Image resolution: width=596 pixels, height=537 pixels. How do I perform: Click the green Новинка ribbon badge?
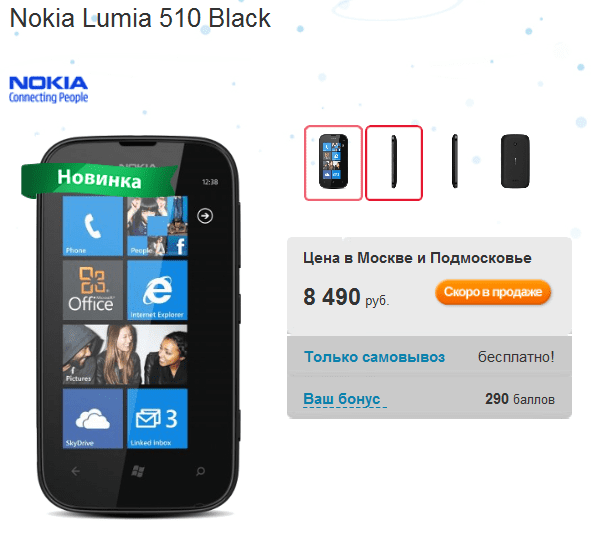point(98,180)
